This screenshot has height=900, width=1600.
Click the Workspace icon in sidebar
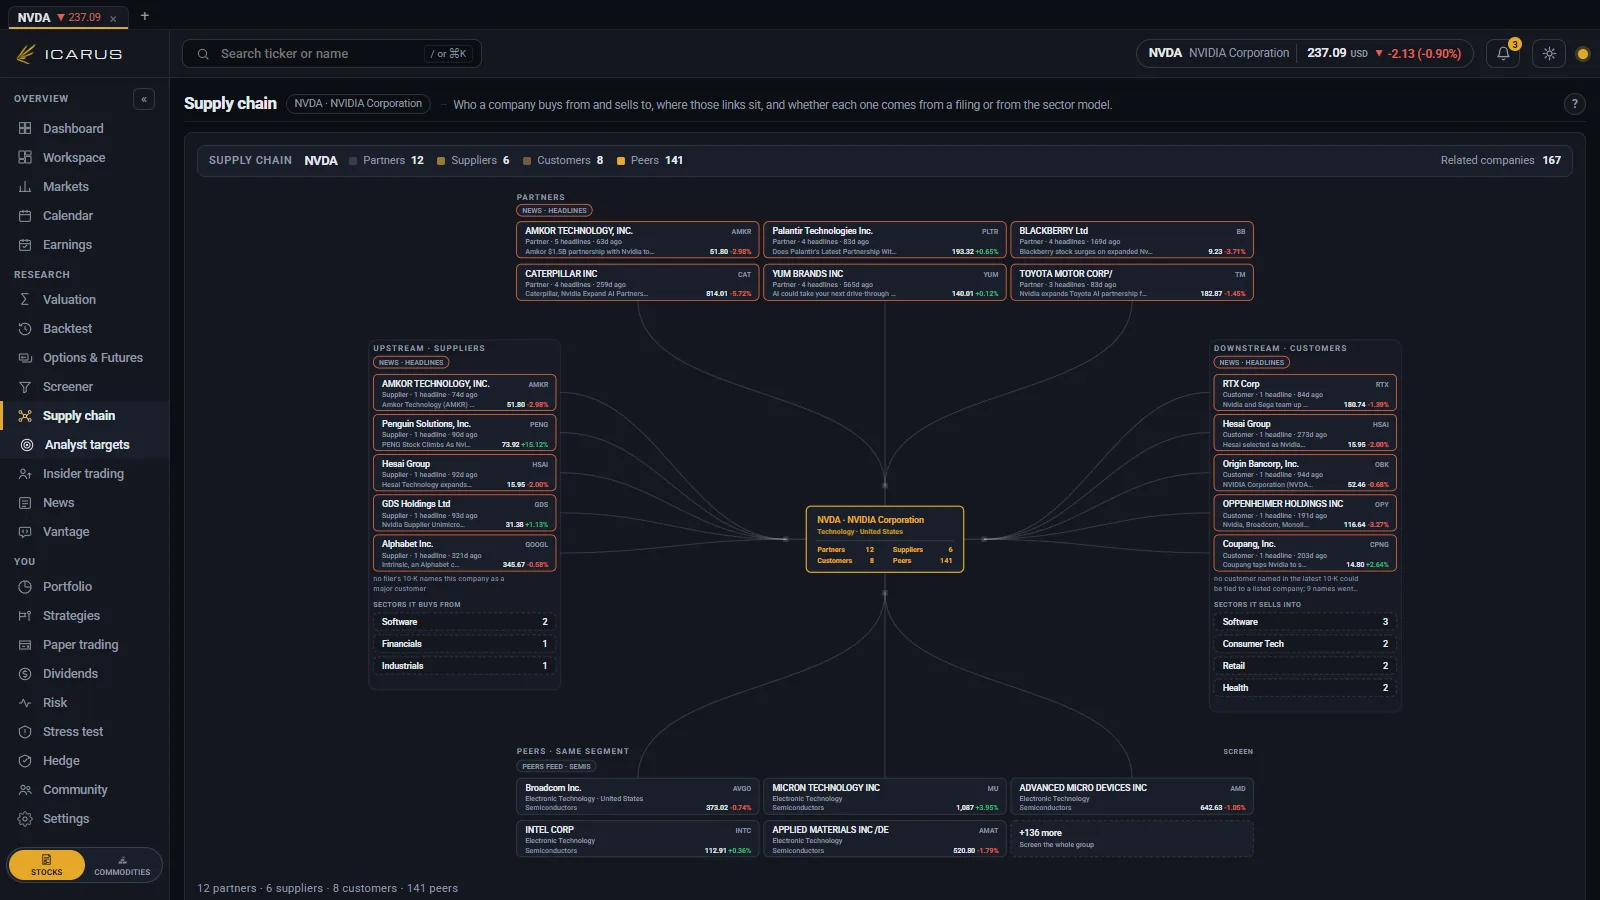(25, 158)
